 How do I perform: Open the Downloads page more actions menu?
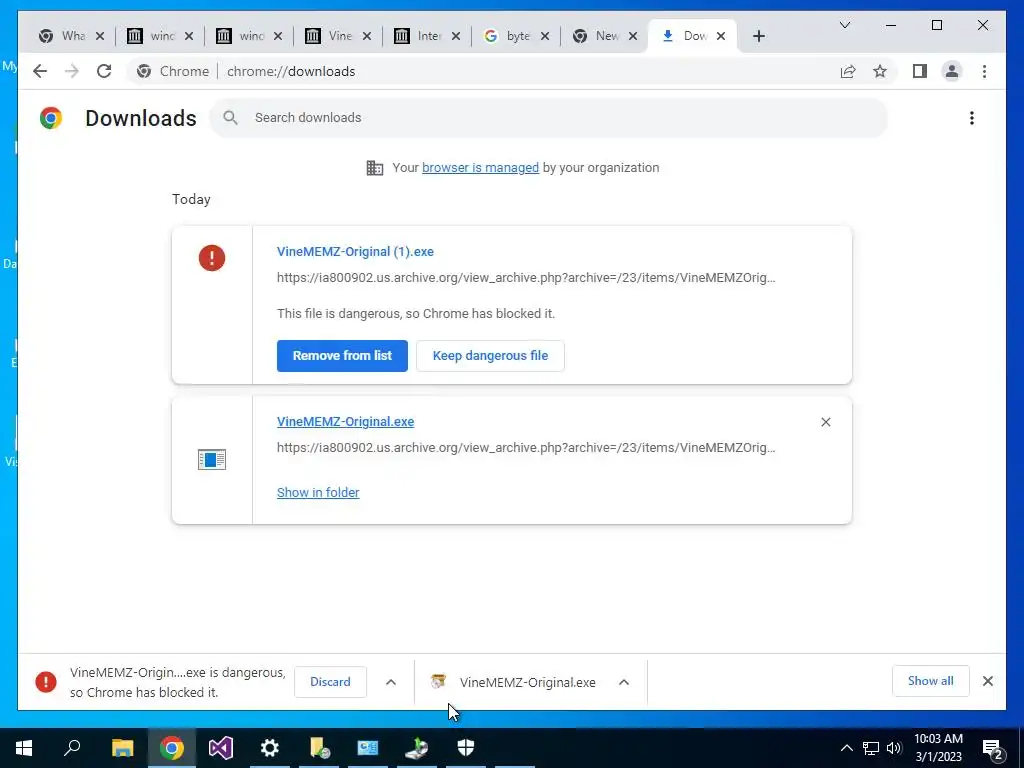click(x=972, y=118)
